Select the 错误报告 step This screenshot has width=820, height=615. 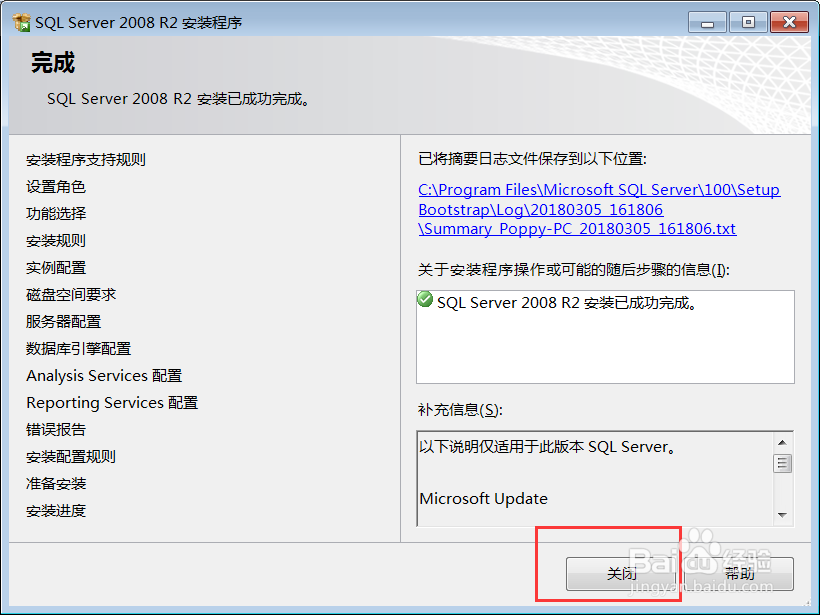[56, 430]
